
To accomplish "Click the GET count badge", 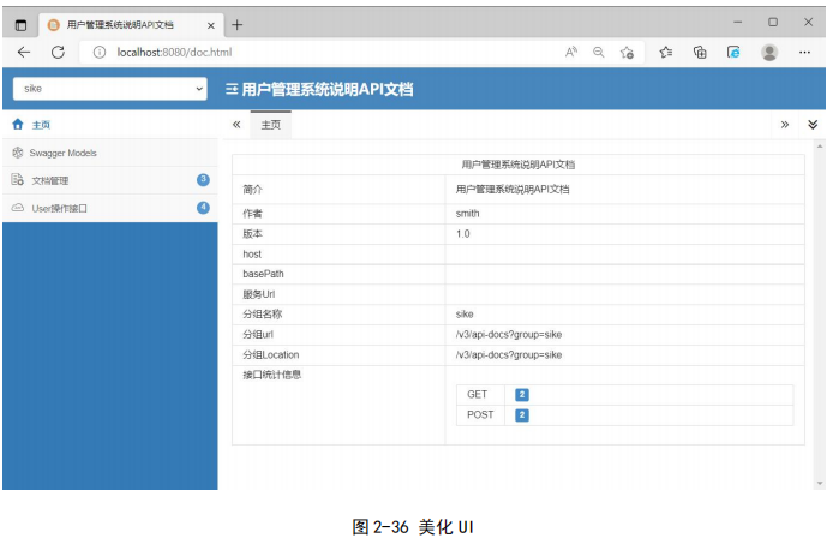I will pos(522,394).
